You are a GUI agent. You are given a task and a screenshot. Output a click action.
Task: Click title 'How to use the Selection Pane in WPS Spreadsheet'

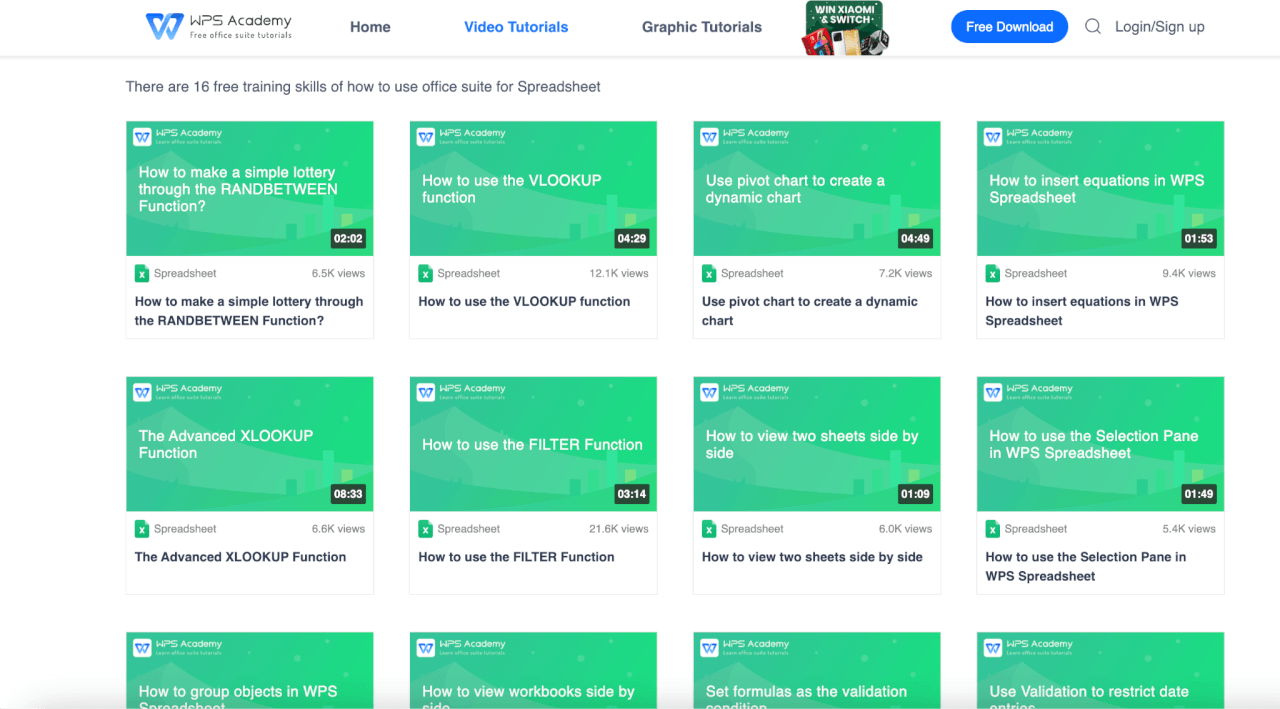point(1086,566)
